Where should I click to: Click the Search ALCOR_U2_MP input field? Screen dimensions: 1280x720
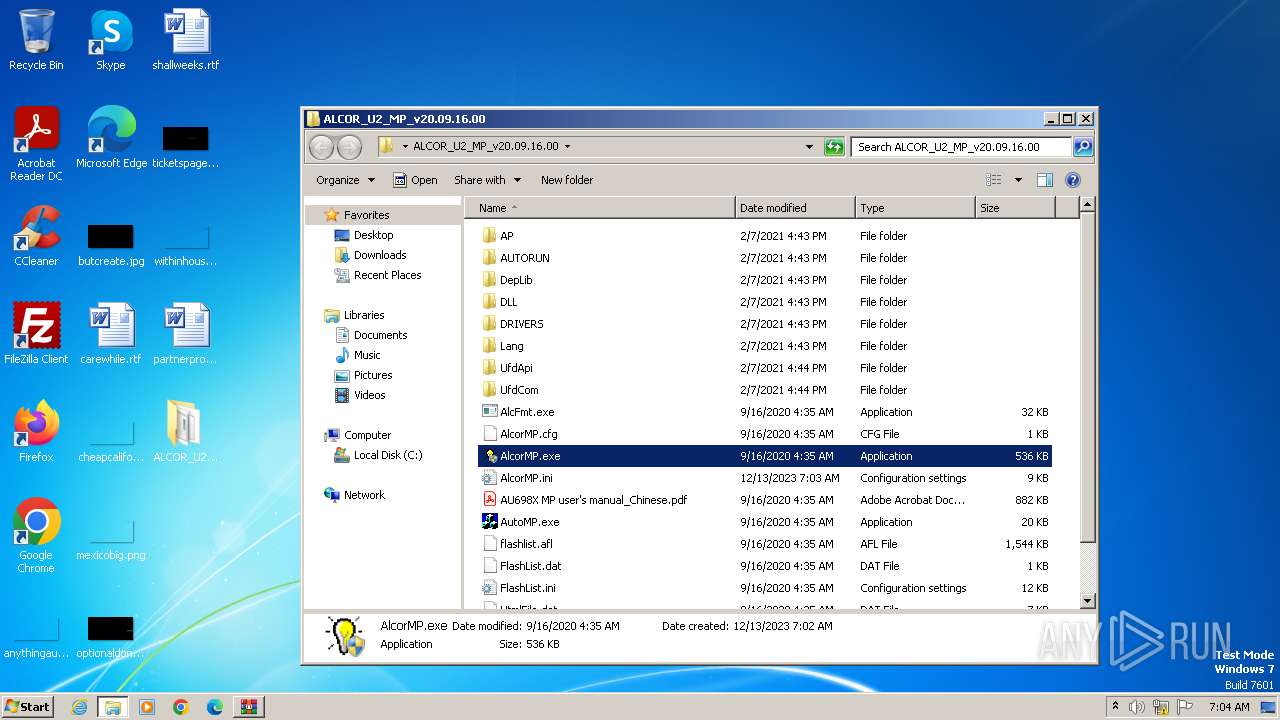click(x=960, y=147)
